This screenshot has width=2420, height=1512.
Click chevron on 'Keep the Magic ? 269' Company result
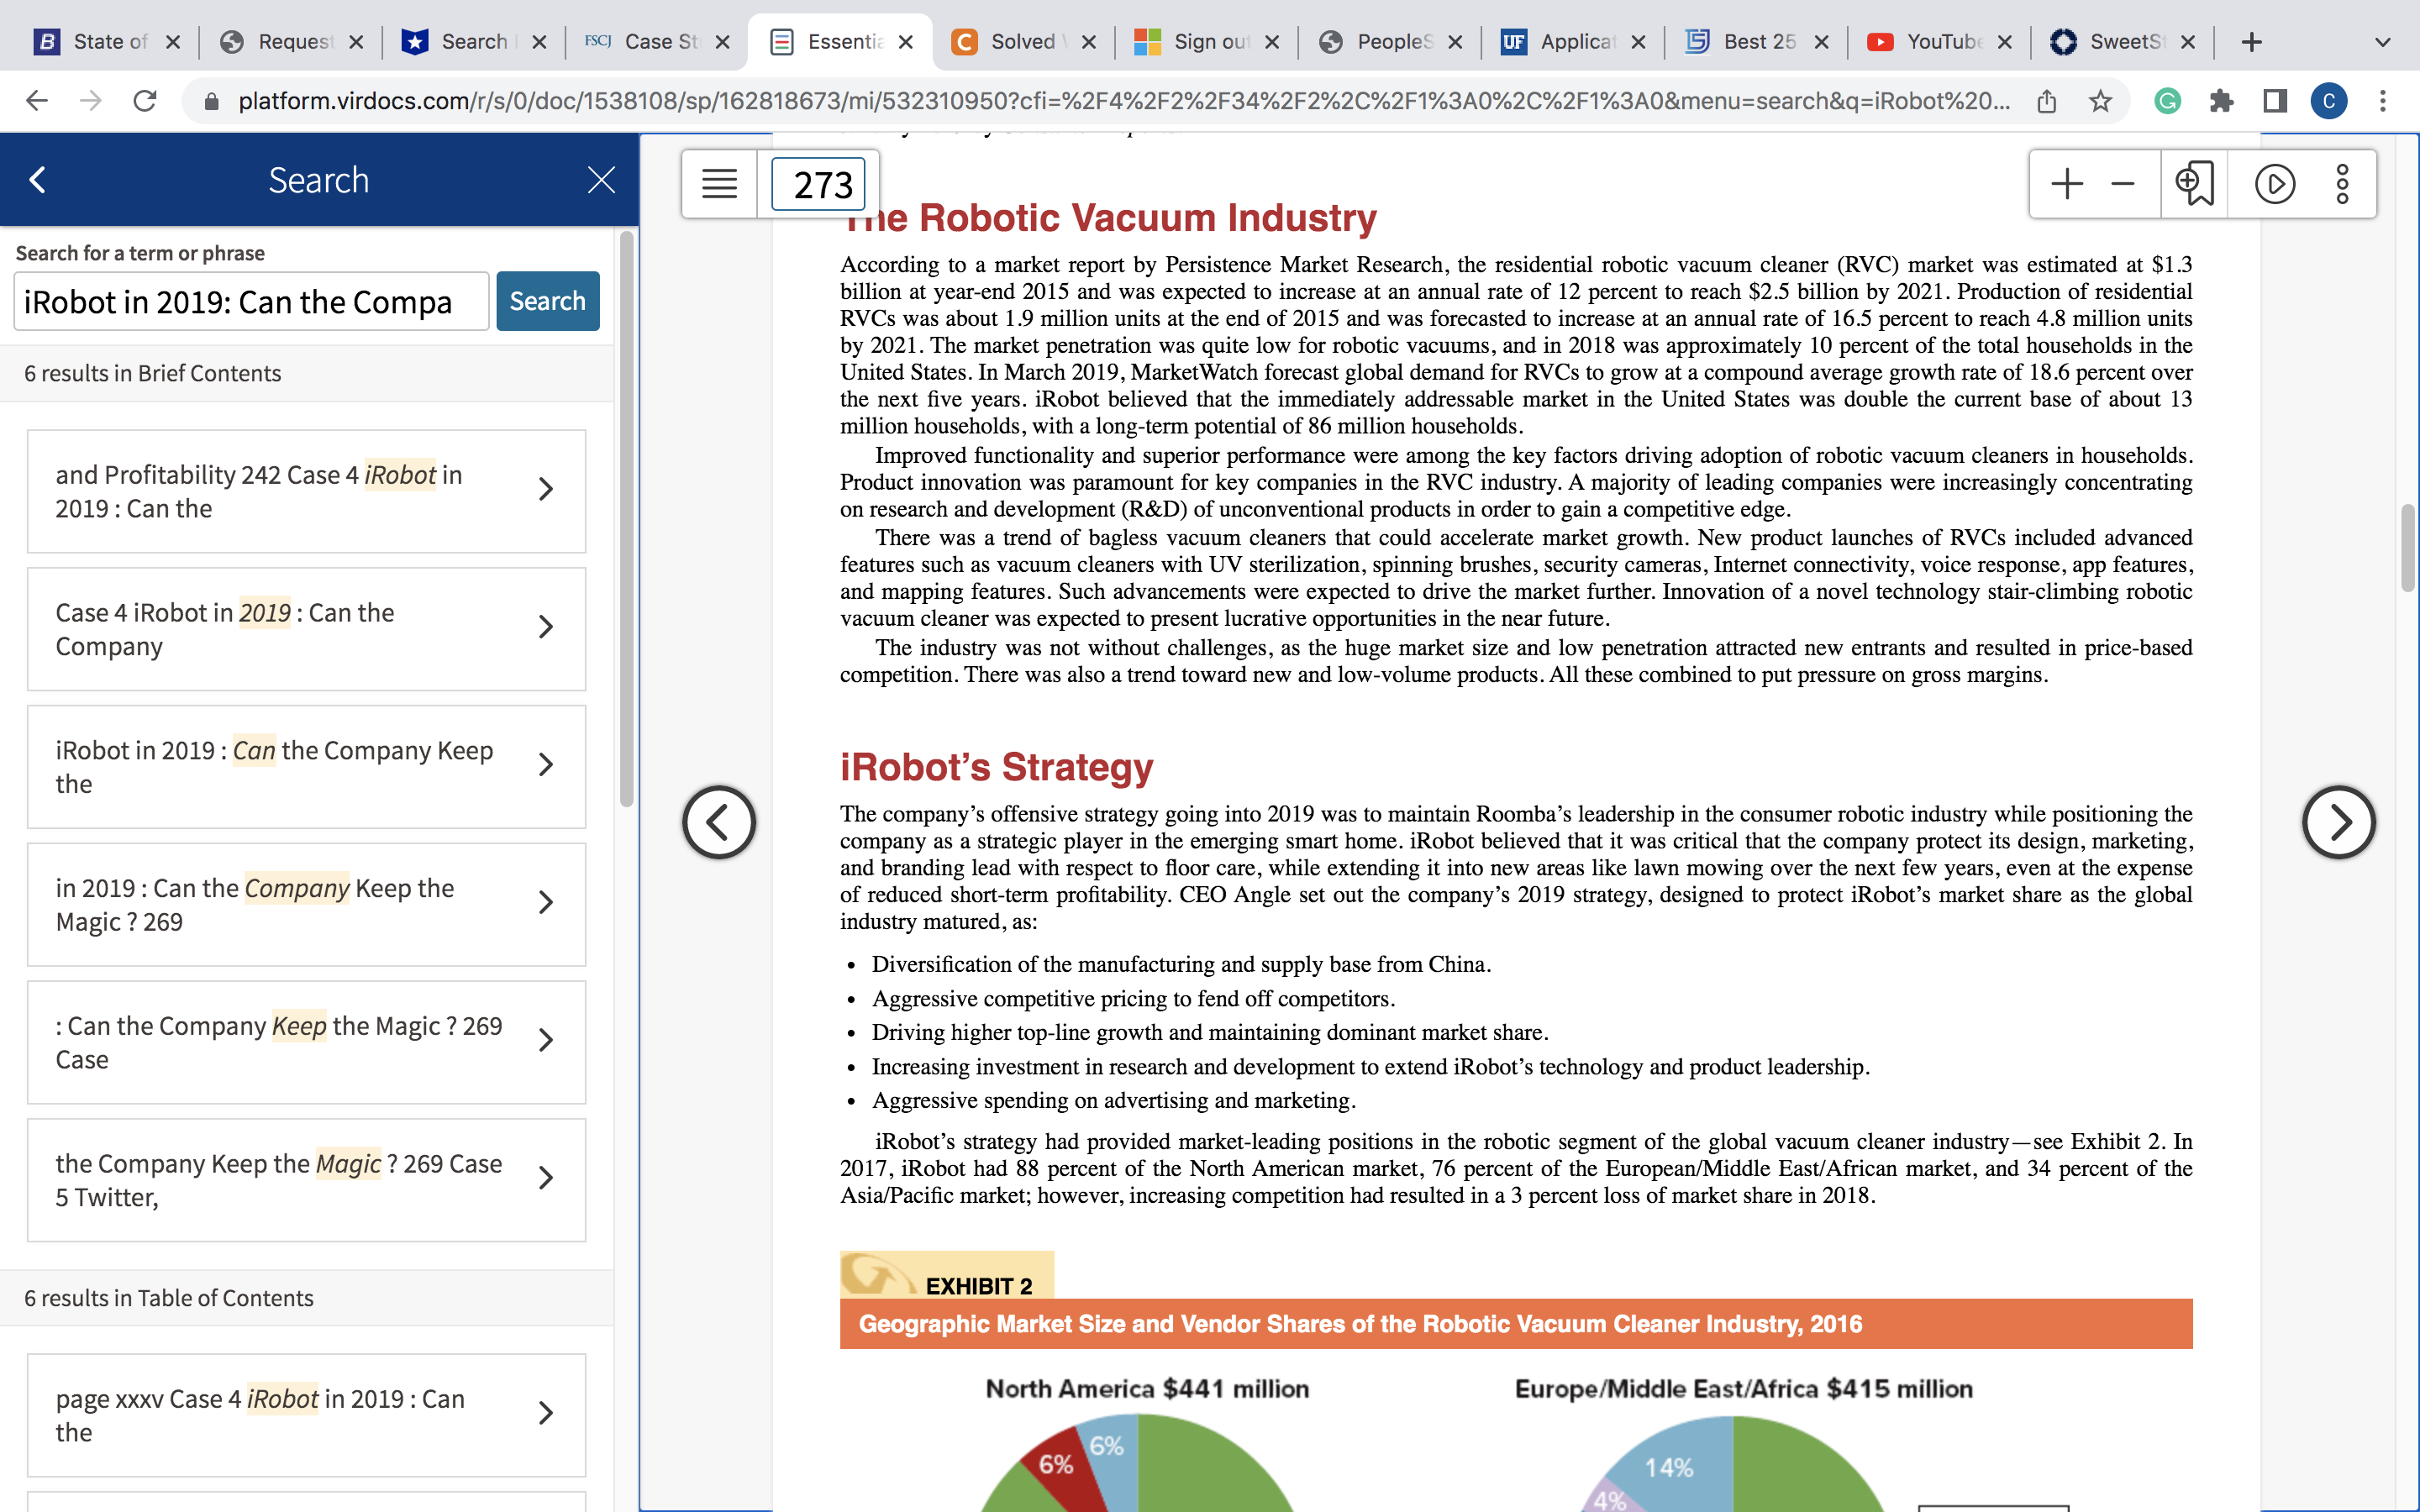tap(545, 903)
